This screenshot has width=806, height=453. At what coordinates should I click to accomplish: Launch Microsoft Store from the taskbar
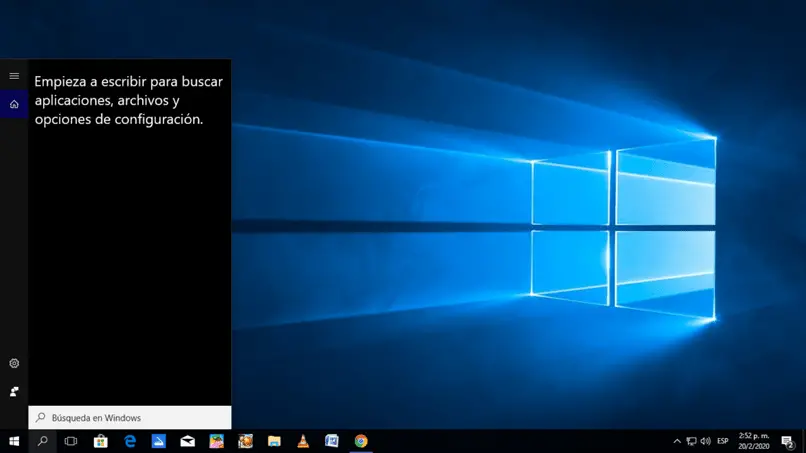tap(101, 441)
